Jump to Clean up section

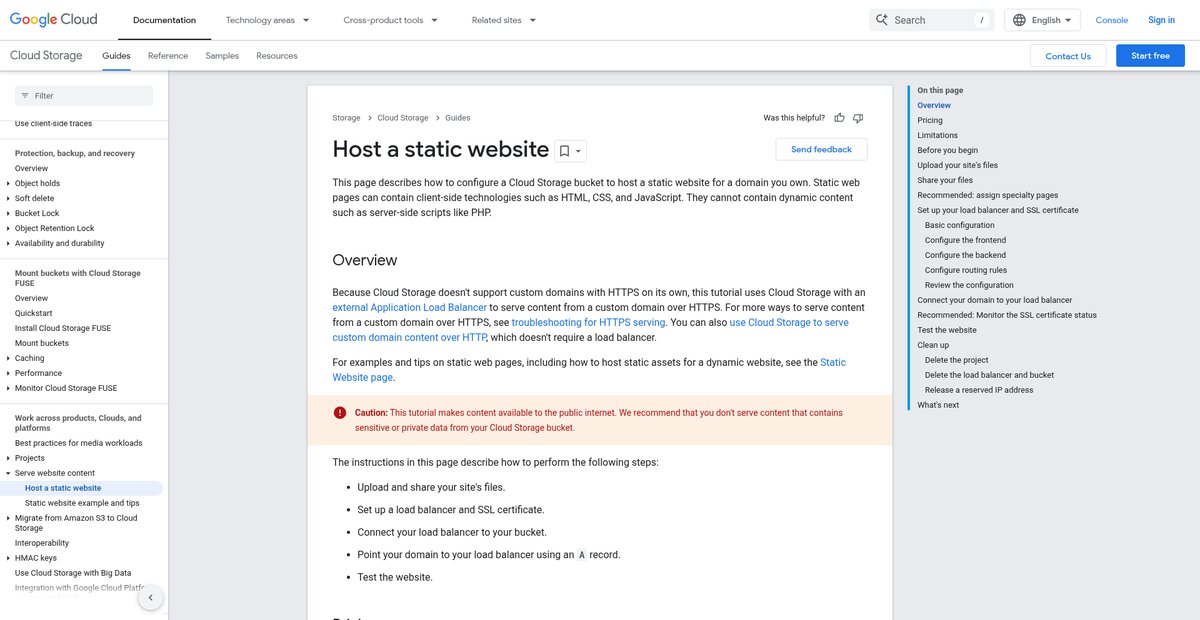(x=933, y=345)
